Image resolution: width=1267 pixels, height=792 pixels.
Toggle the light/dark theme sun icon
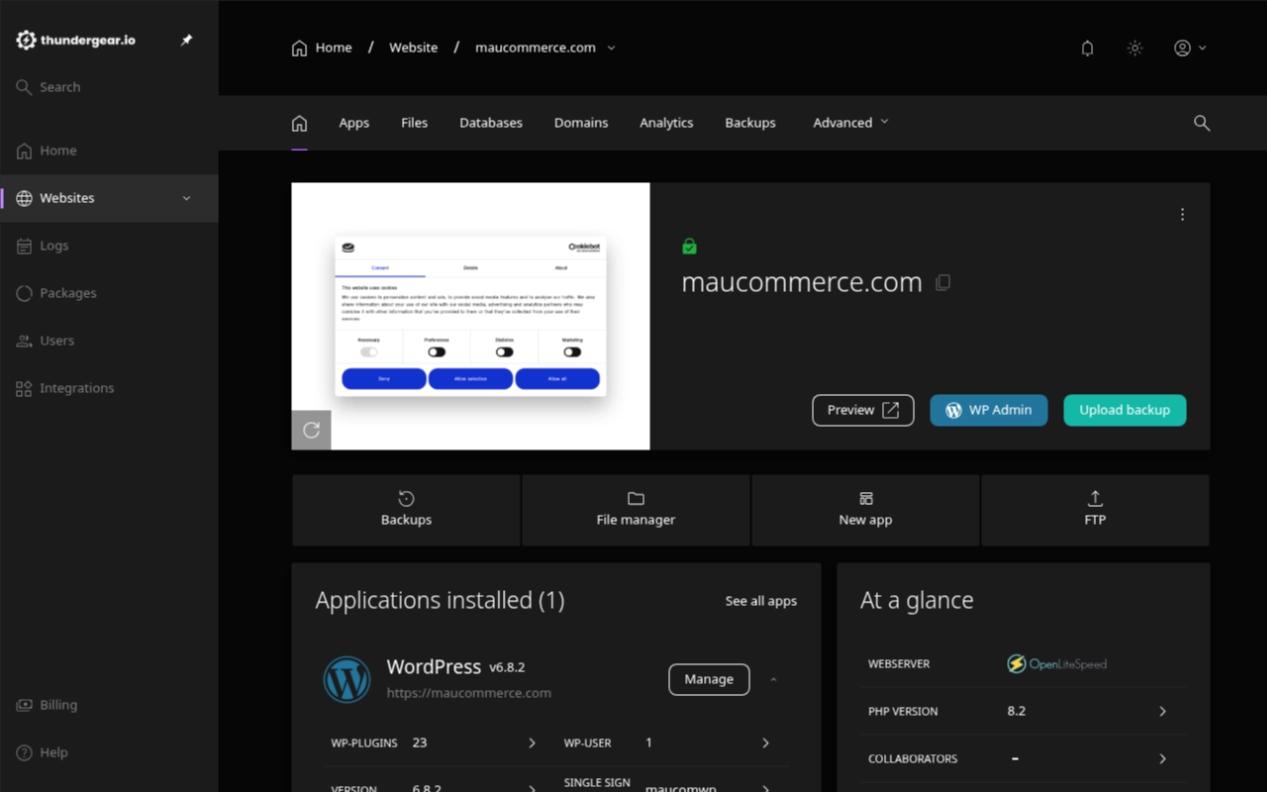point(1134,48)
